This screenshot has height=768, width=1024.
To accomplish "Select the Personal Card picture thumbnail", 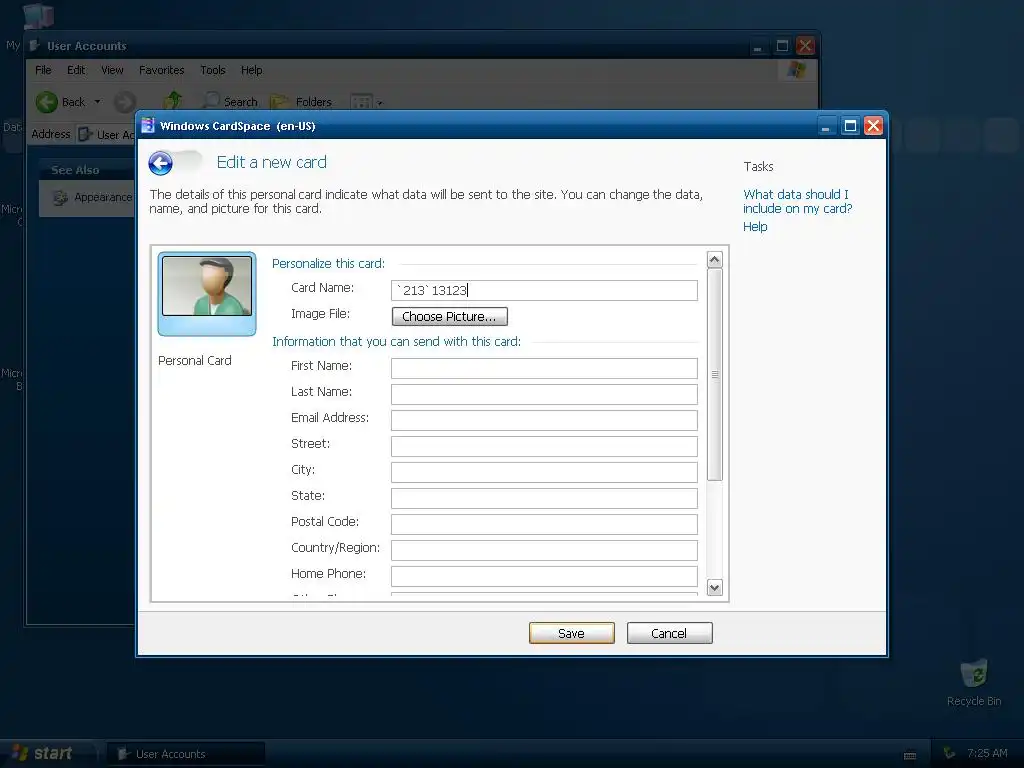I will pyautogui.click(x=207, y=294).
